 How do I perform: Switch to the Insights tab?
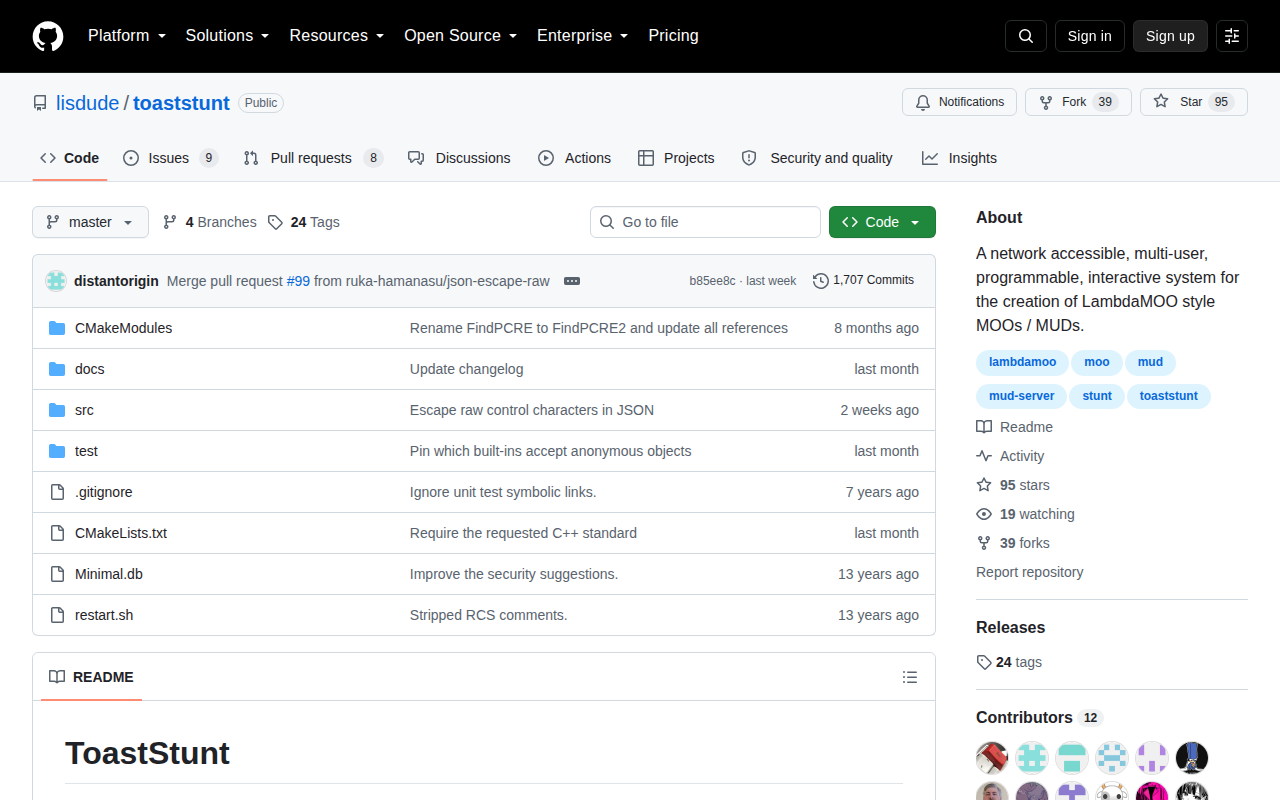(959, 158)
